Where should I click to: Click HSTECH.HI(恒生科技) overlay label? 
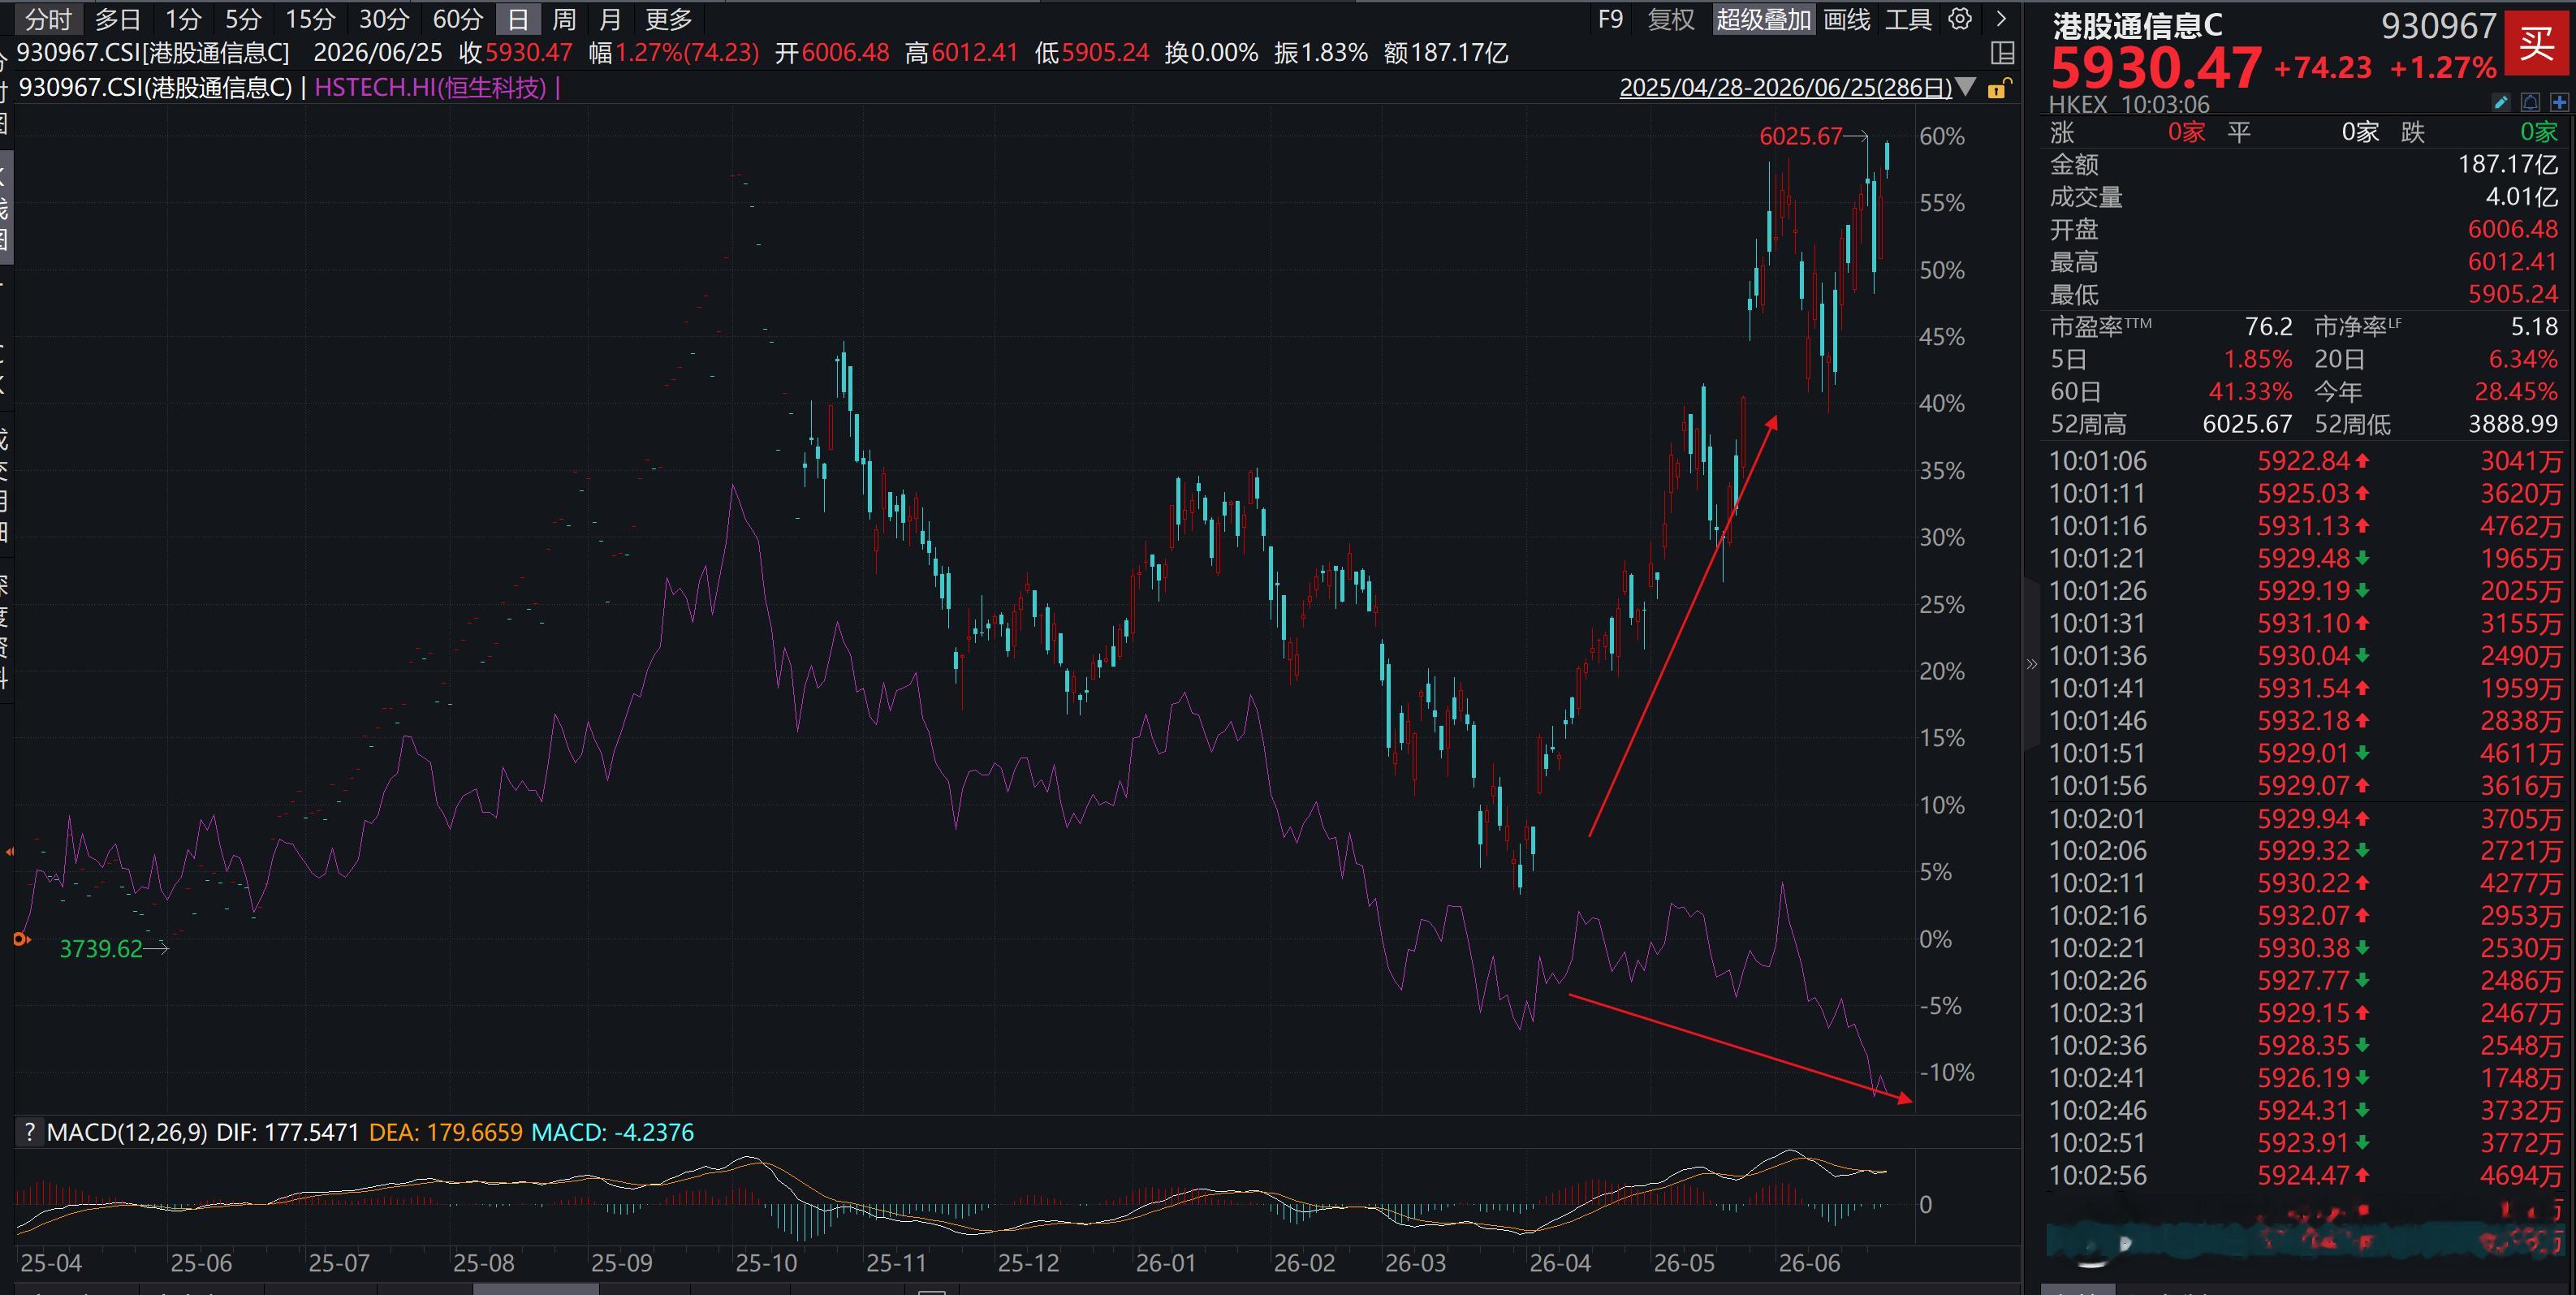(430, 87)
